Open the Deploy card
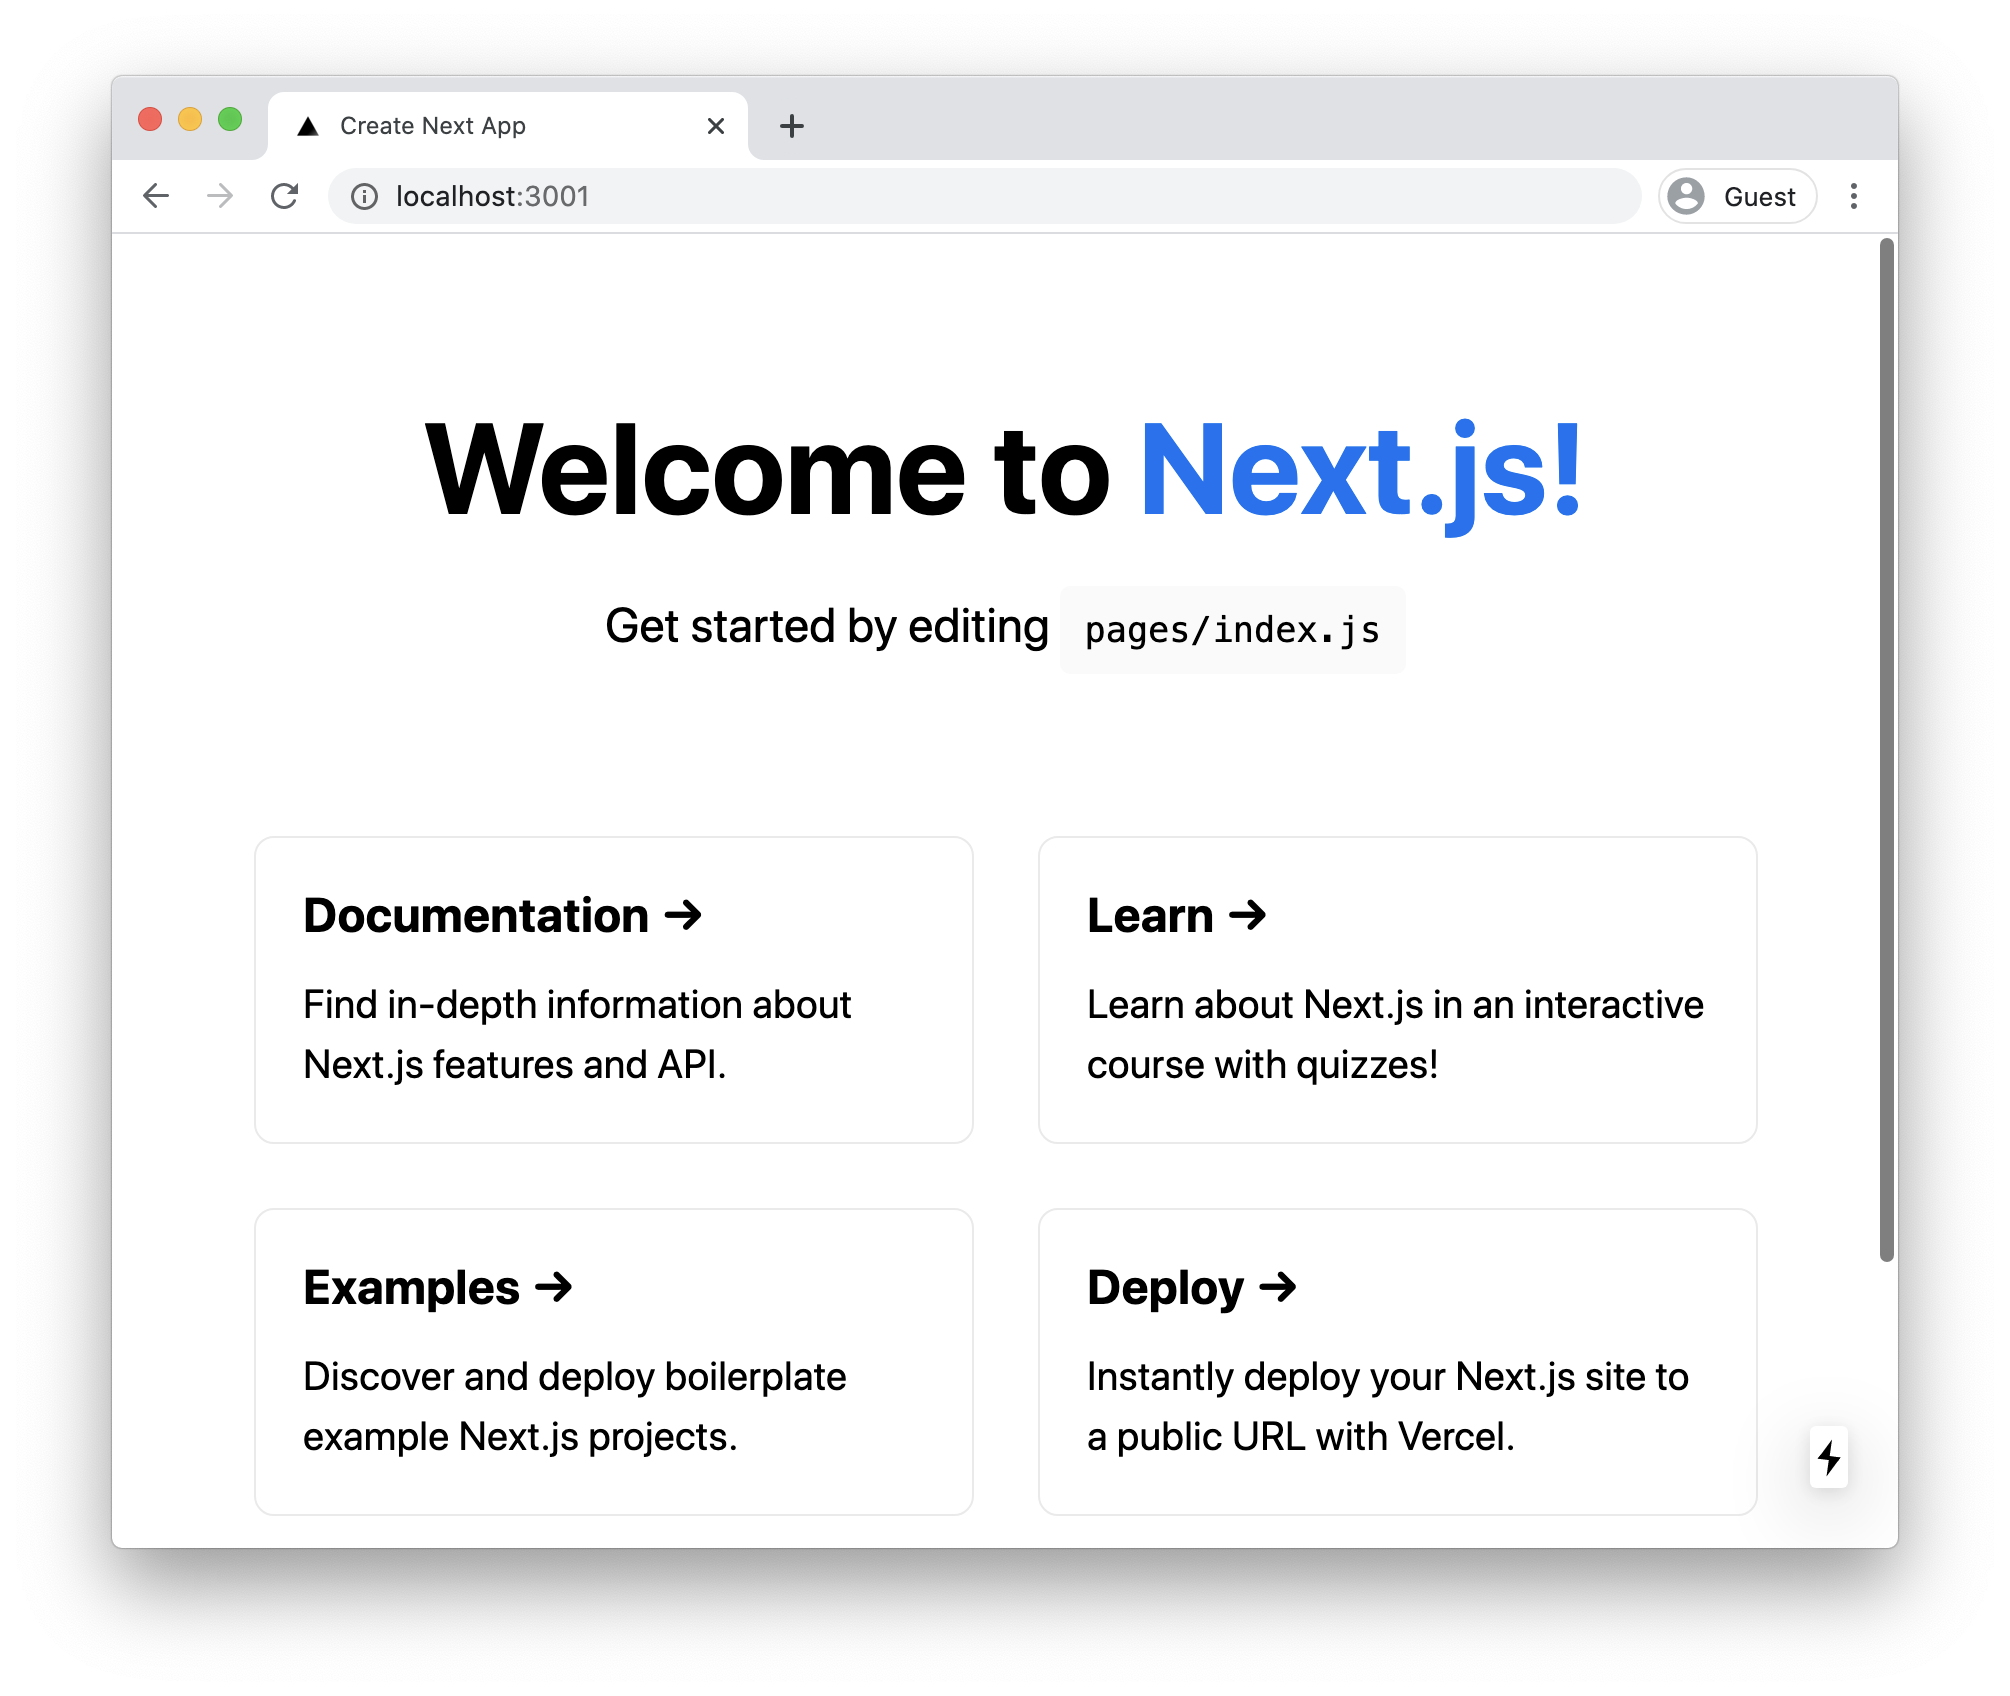 coord(1396,1361)
